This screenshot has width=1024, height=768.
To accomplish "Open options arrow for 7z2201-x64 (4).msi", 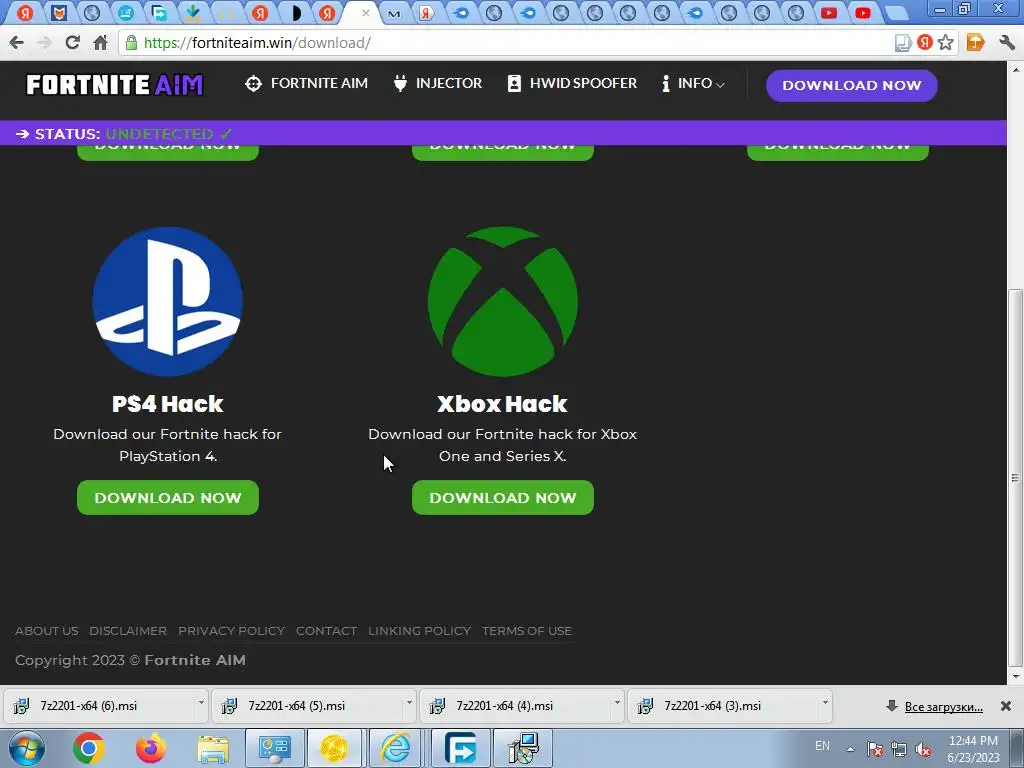I will coord(616,704).
